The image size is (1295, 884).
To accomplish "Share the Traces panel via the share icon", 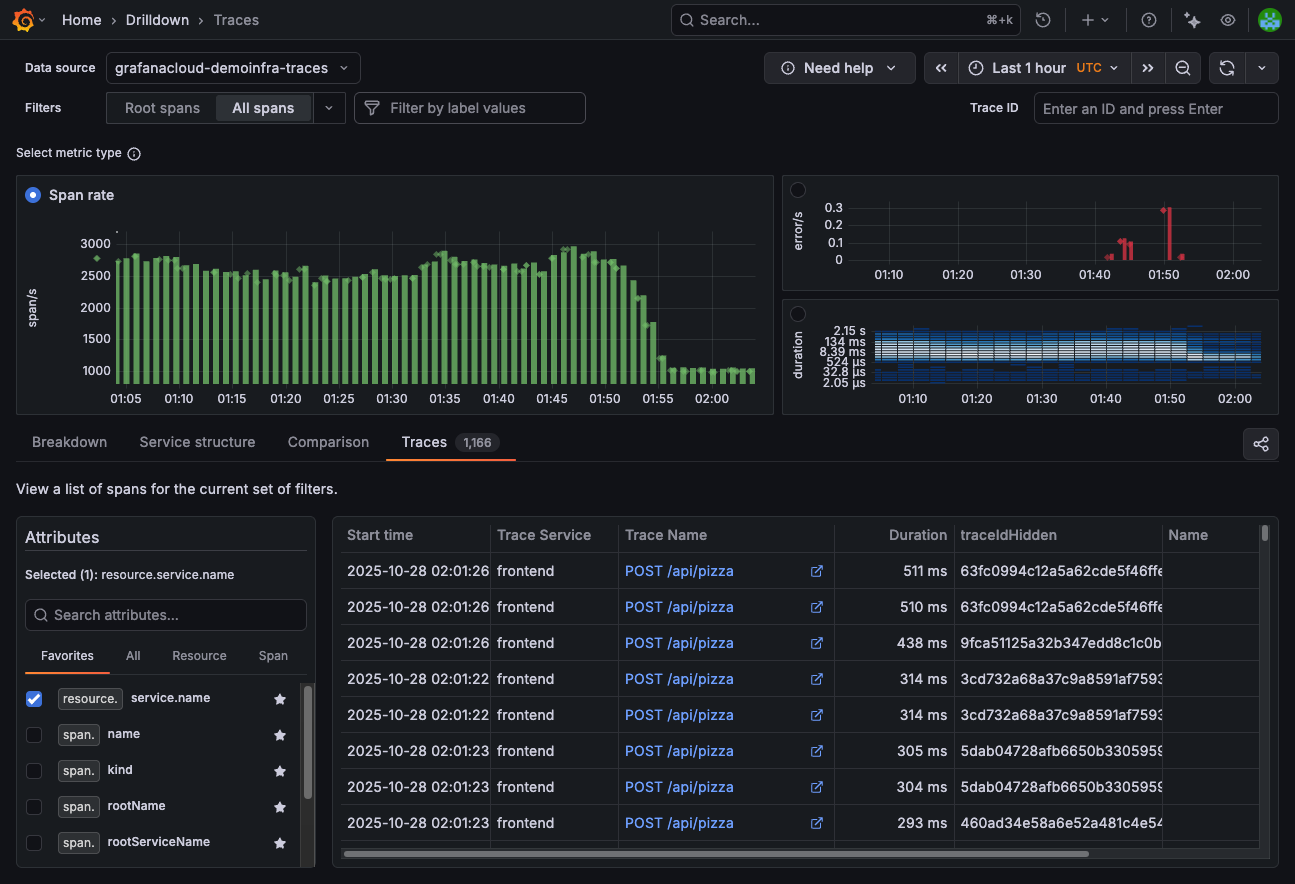I will pyautogui.click(x=1260, y=443).
